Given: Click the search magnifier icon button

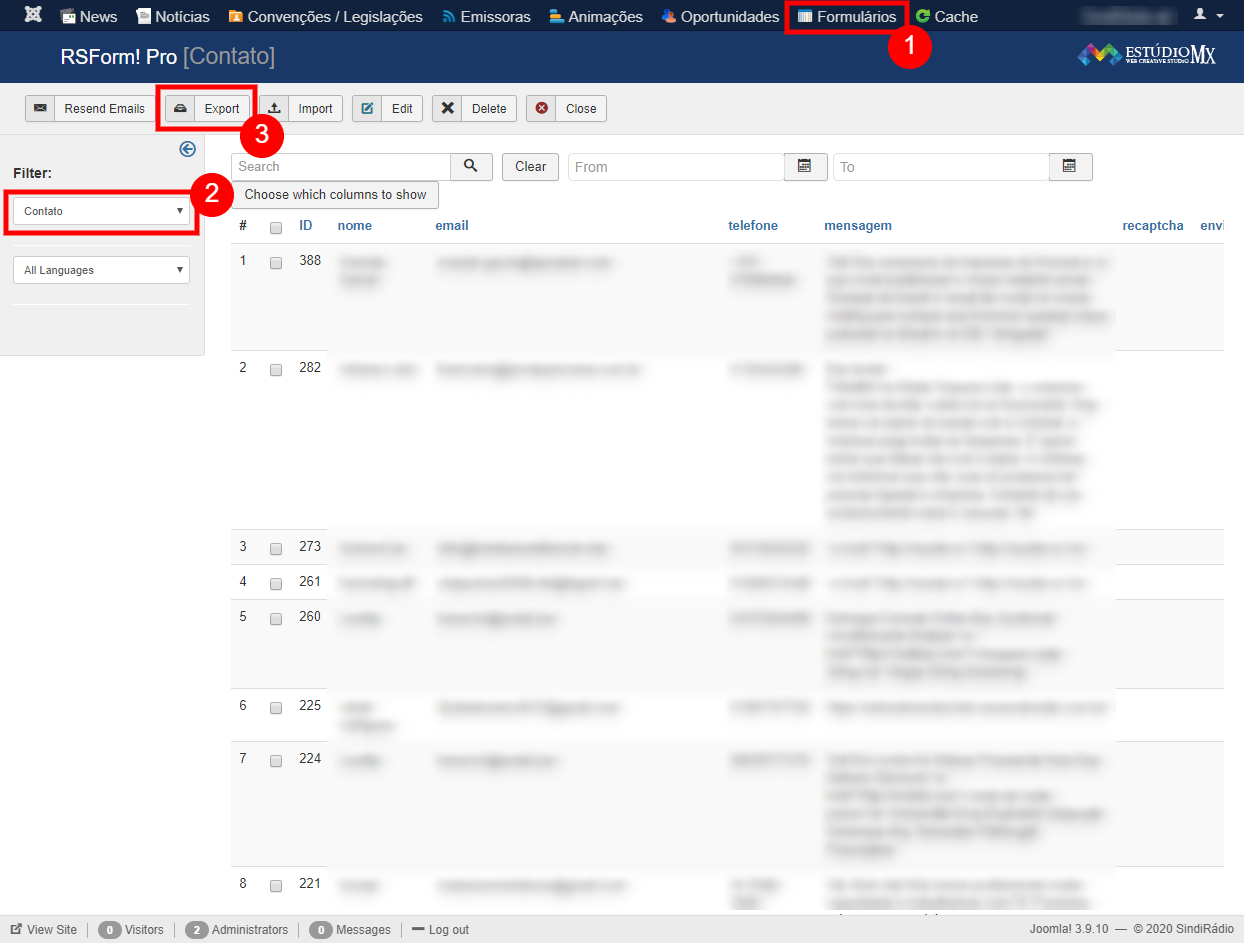Looking at the screenshot, I should (x=471, y=166).
